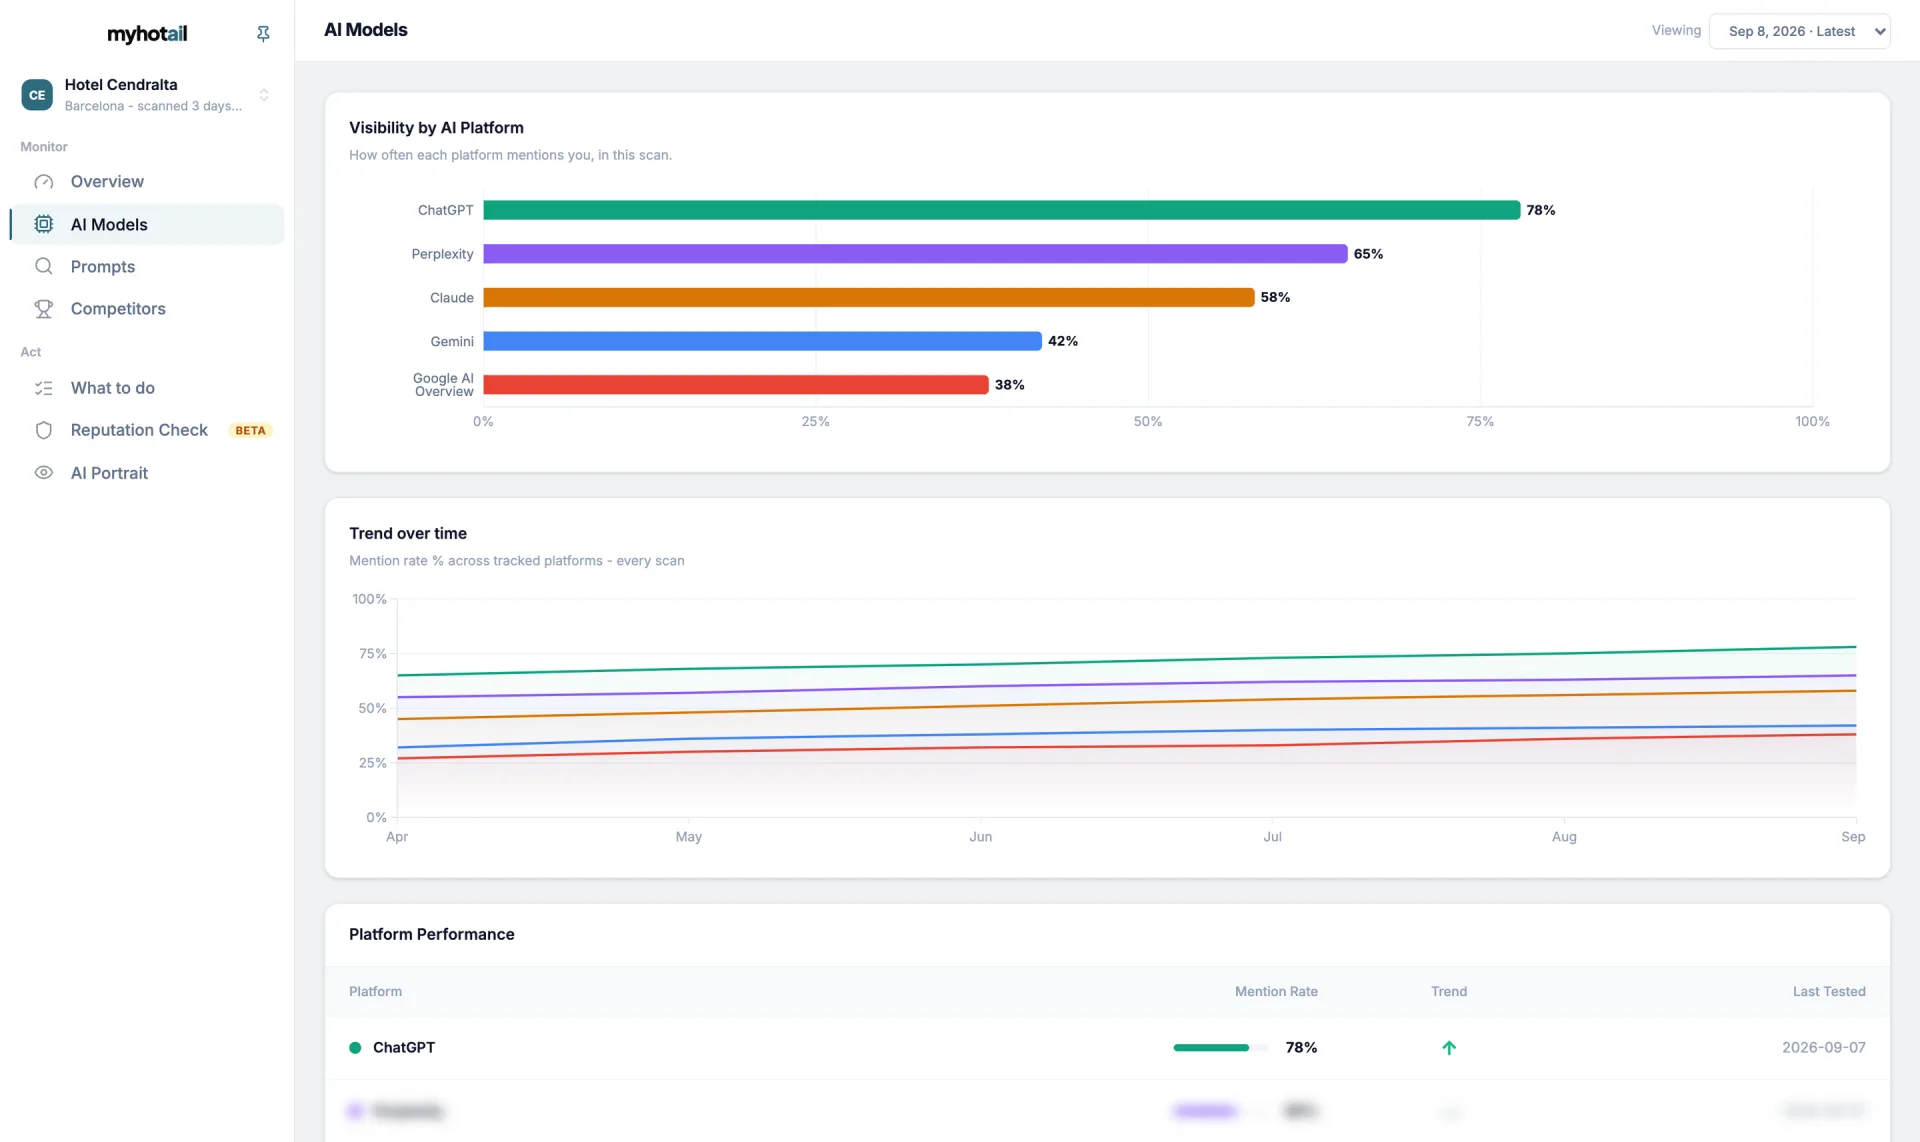
Task: Click the AI Portrait eye icon
Action: (44, 473)
